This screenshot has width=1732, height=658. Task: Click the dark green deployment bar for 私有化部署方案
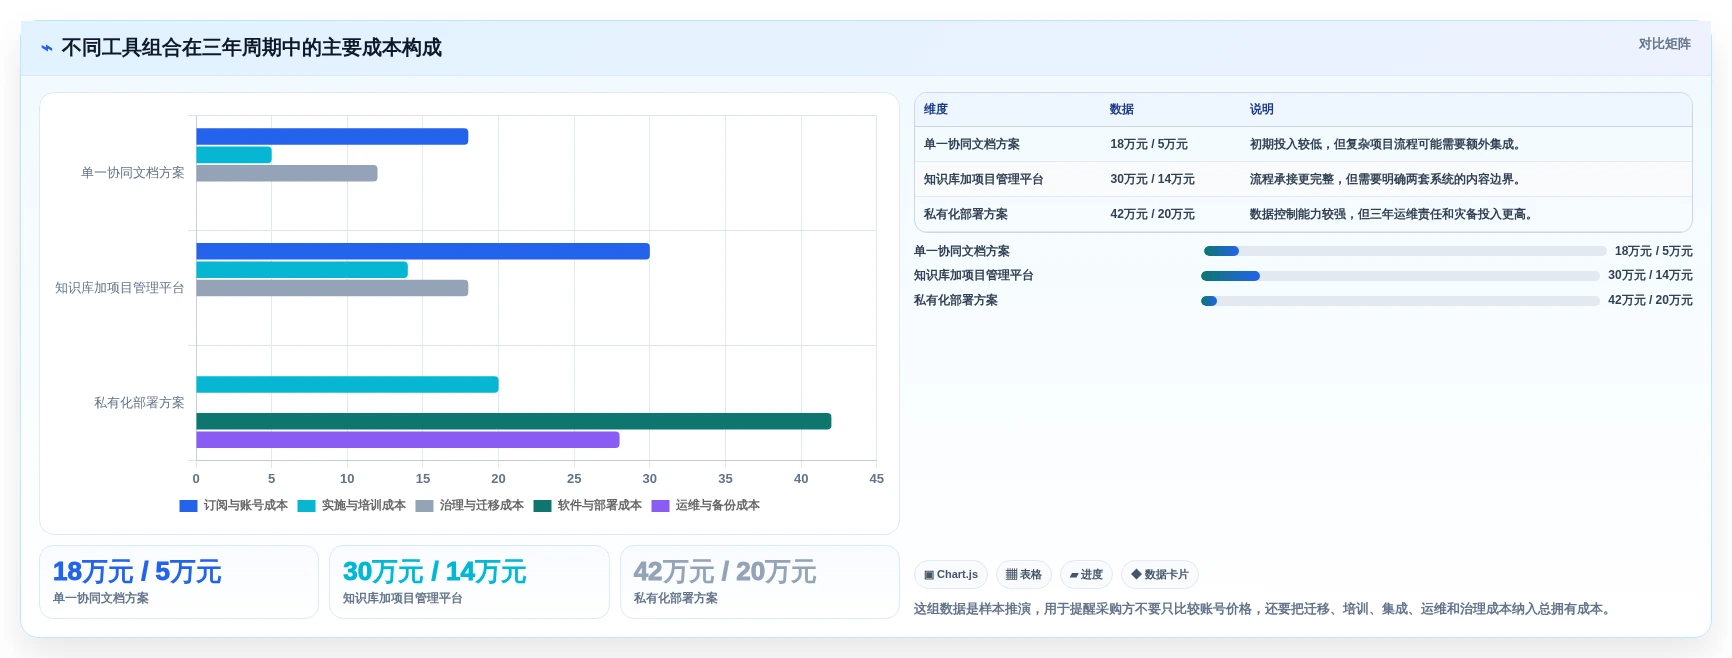514,422
